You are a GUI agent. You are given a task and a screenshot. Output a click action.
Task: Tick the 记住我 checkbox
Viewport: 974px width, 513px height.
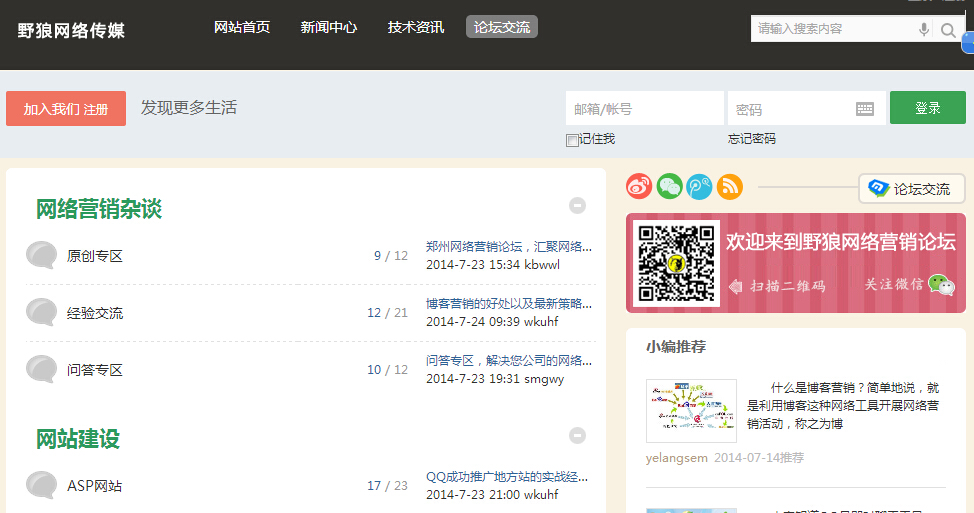[572, 140]
